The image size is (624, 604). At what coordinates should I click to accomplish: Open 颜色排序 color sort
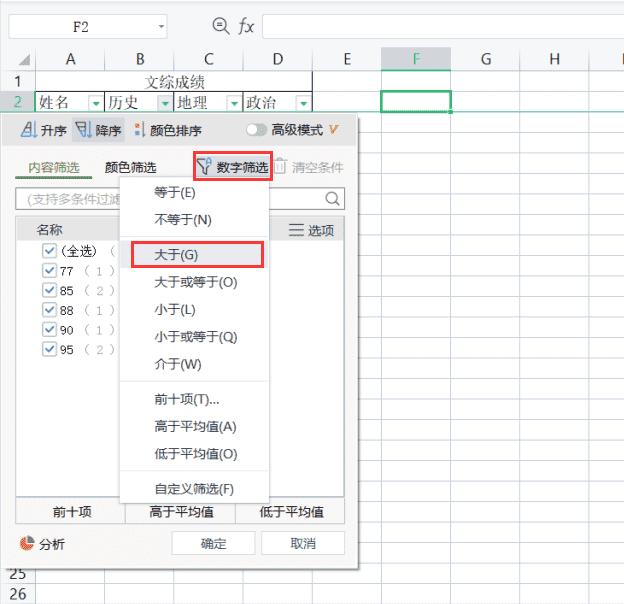pos(168,130)
